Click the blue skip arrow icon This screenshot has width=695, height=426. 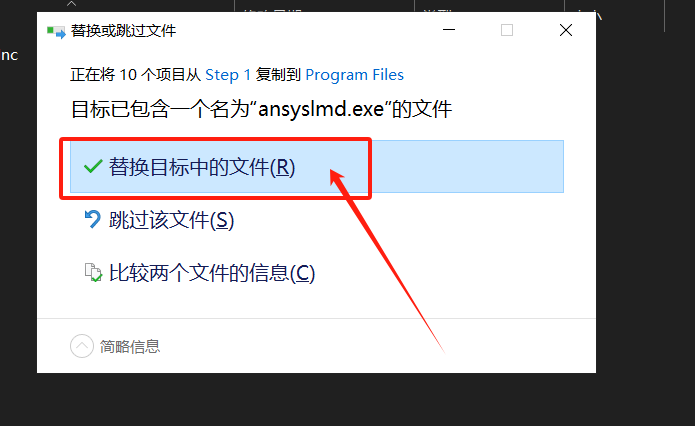93,219
